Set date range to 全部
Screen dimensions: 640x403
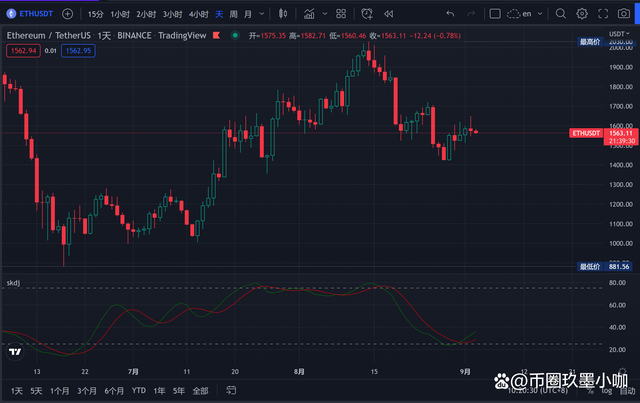tap(200, 391)
